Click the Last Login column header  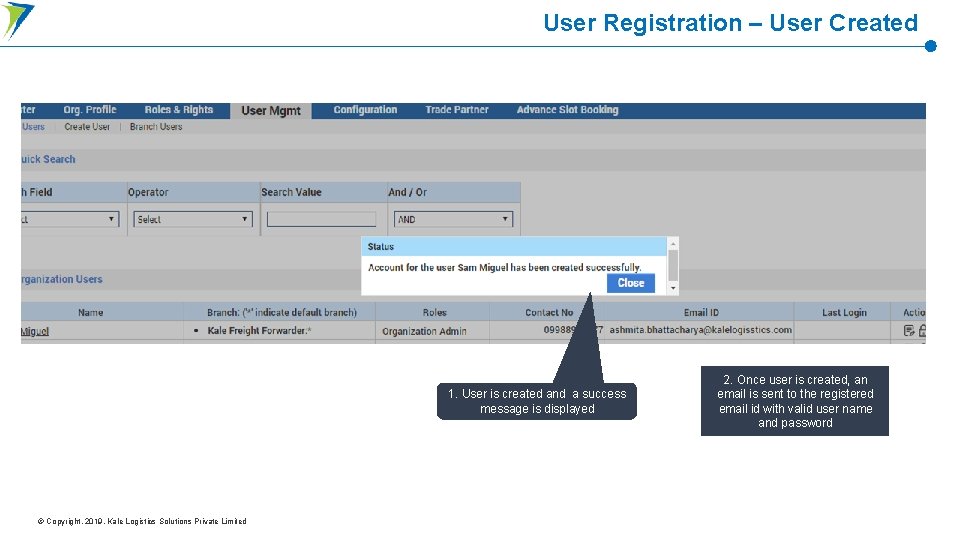point(844,312)
